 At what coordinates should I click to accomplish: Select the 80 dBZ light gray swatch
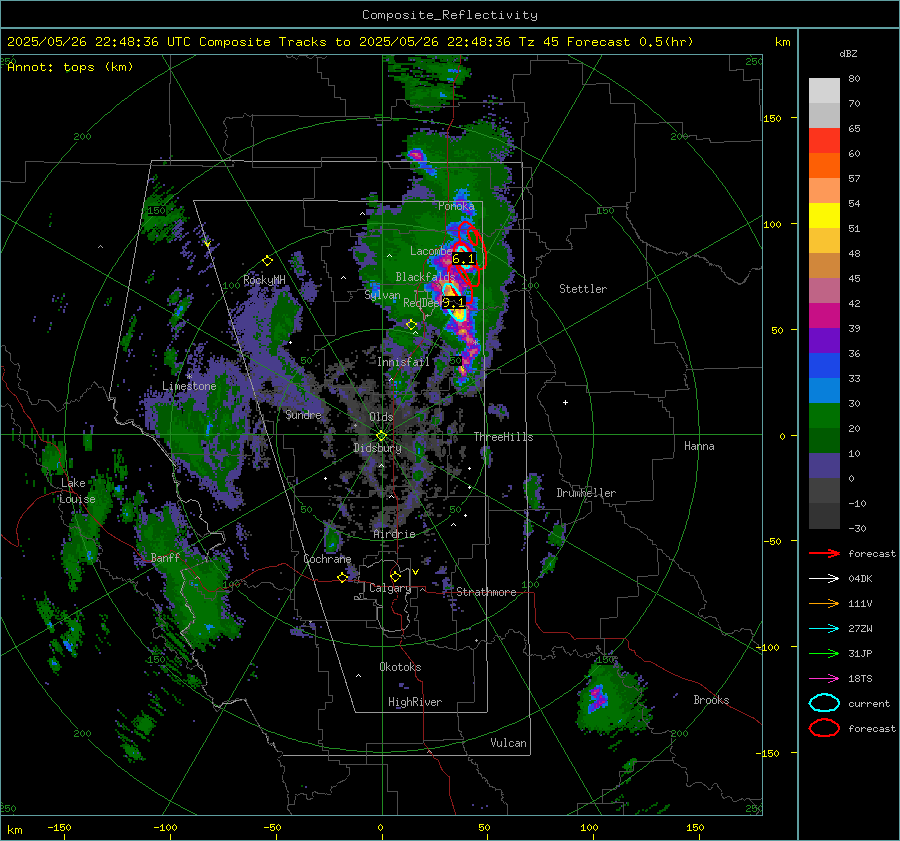click(824, 90)
